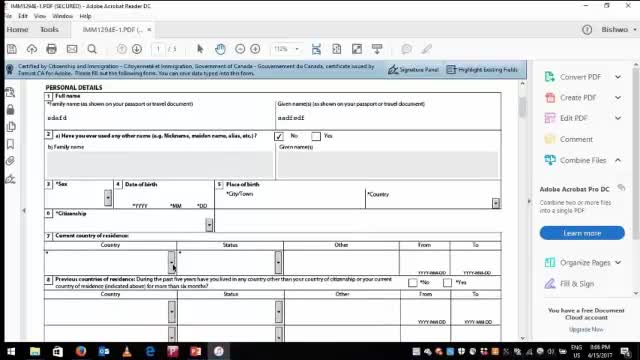Open the Signatures side panel
Viewport: 640px width, 360px height.
(x=11, y=179)
